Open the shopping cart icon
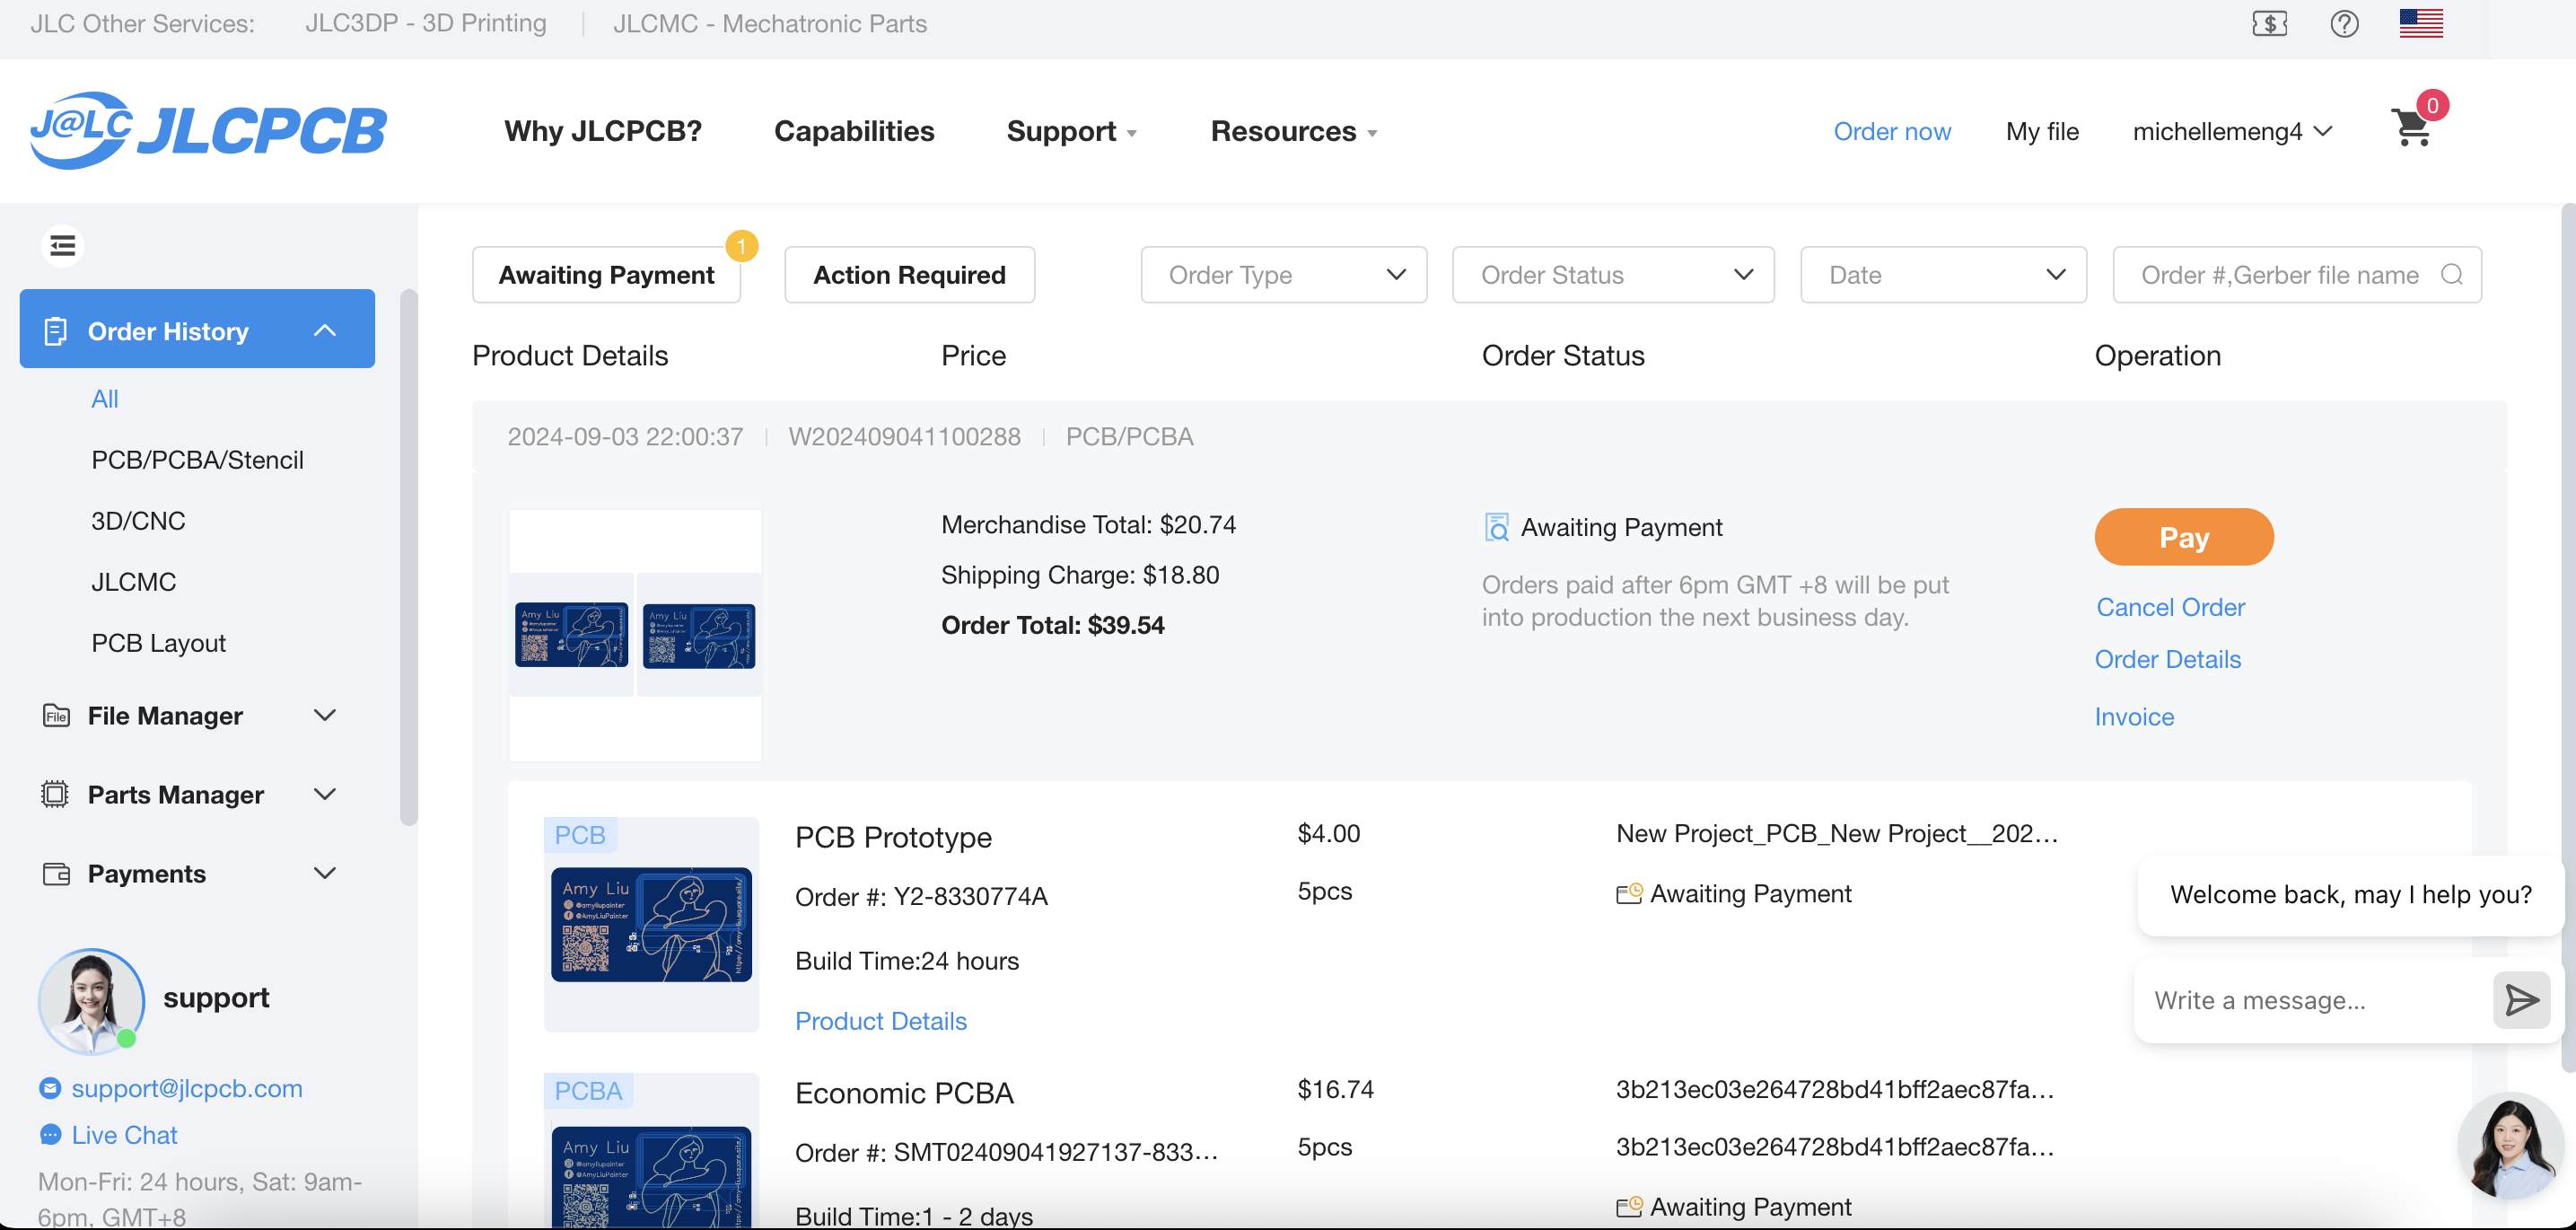The image size is (2576, 1230). coord(2412,129)
